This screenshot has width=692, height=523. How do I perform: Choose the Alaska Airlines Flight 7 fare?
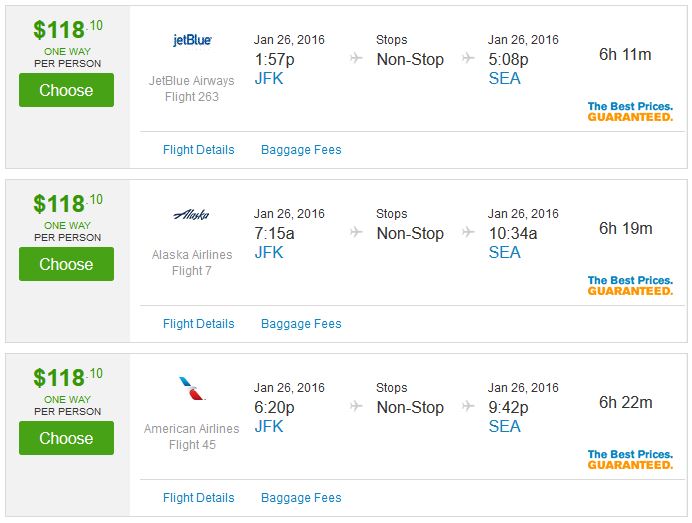pos(66,265)
